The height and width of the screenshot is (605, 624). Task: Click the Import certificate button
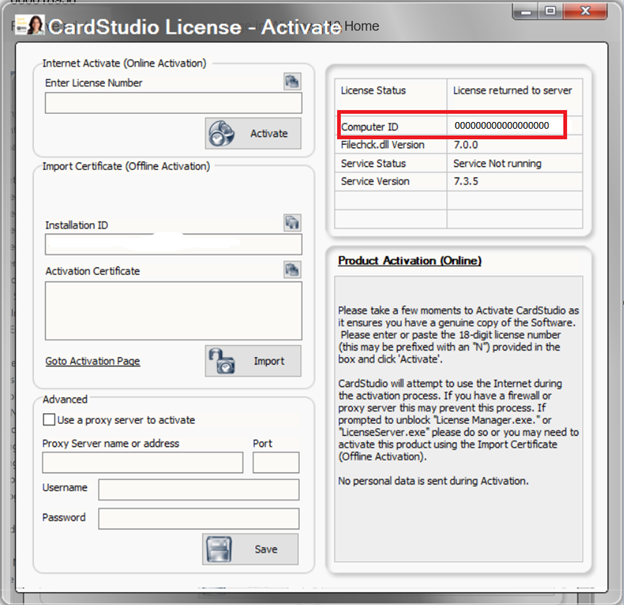pos(253,361)
